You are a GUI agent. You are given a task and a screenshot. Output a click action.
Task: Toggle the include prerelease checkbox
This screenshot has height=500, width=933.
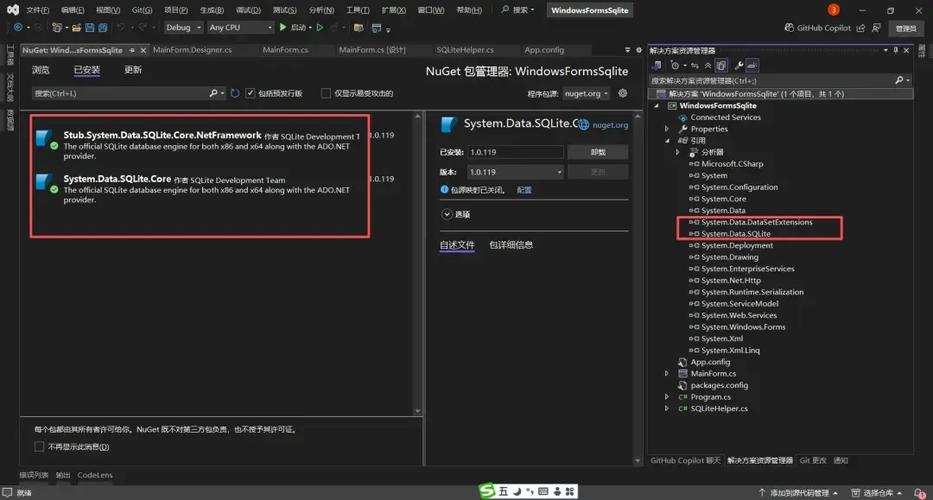[x=251, y=93]
